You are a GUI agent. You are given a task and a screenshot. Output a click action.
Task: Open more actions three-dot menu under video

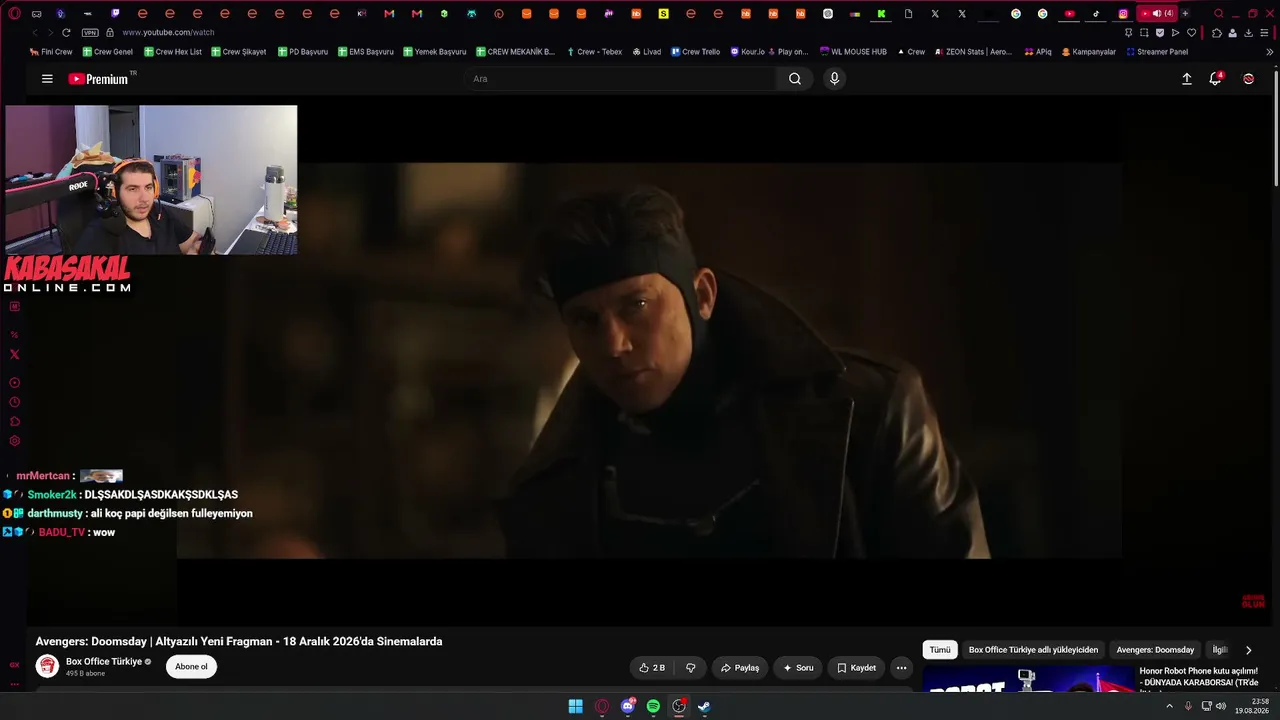901,667
